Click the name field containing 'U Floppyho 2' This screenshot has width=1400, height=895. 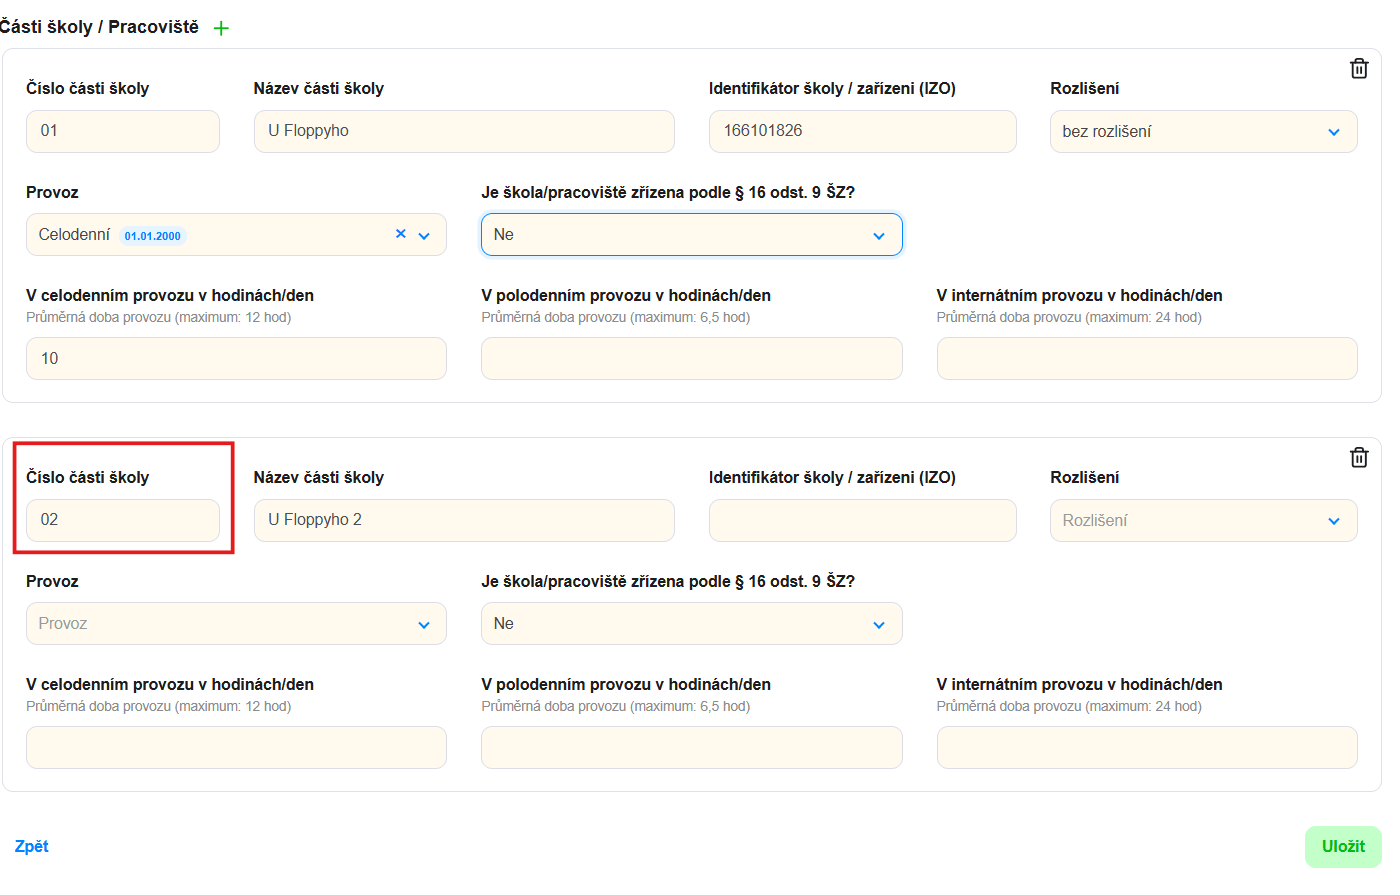(x=464, y=520)
